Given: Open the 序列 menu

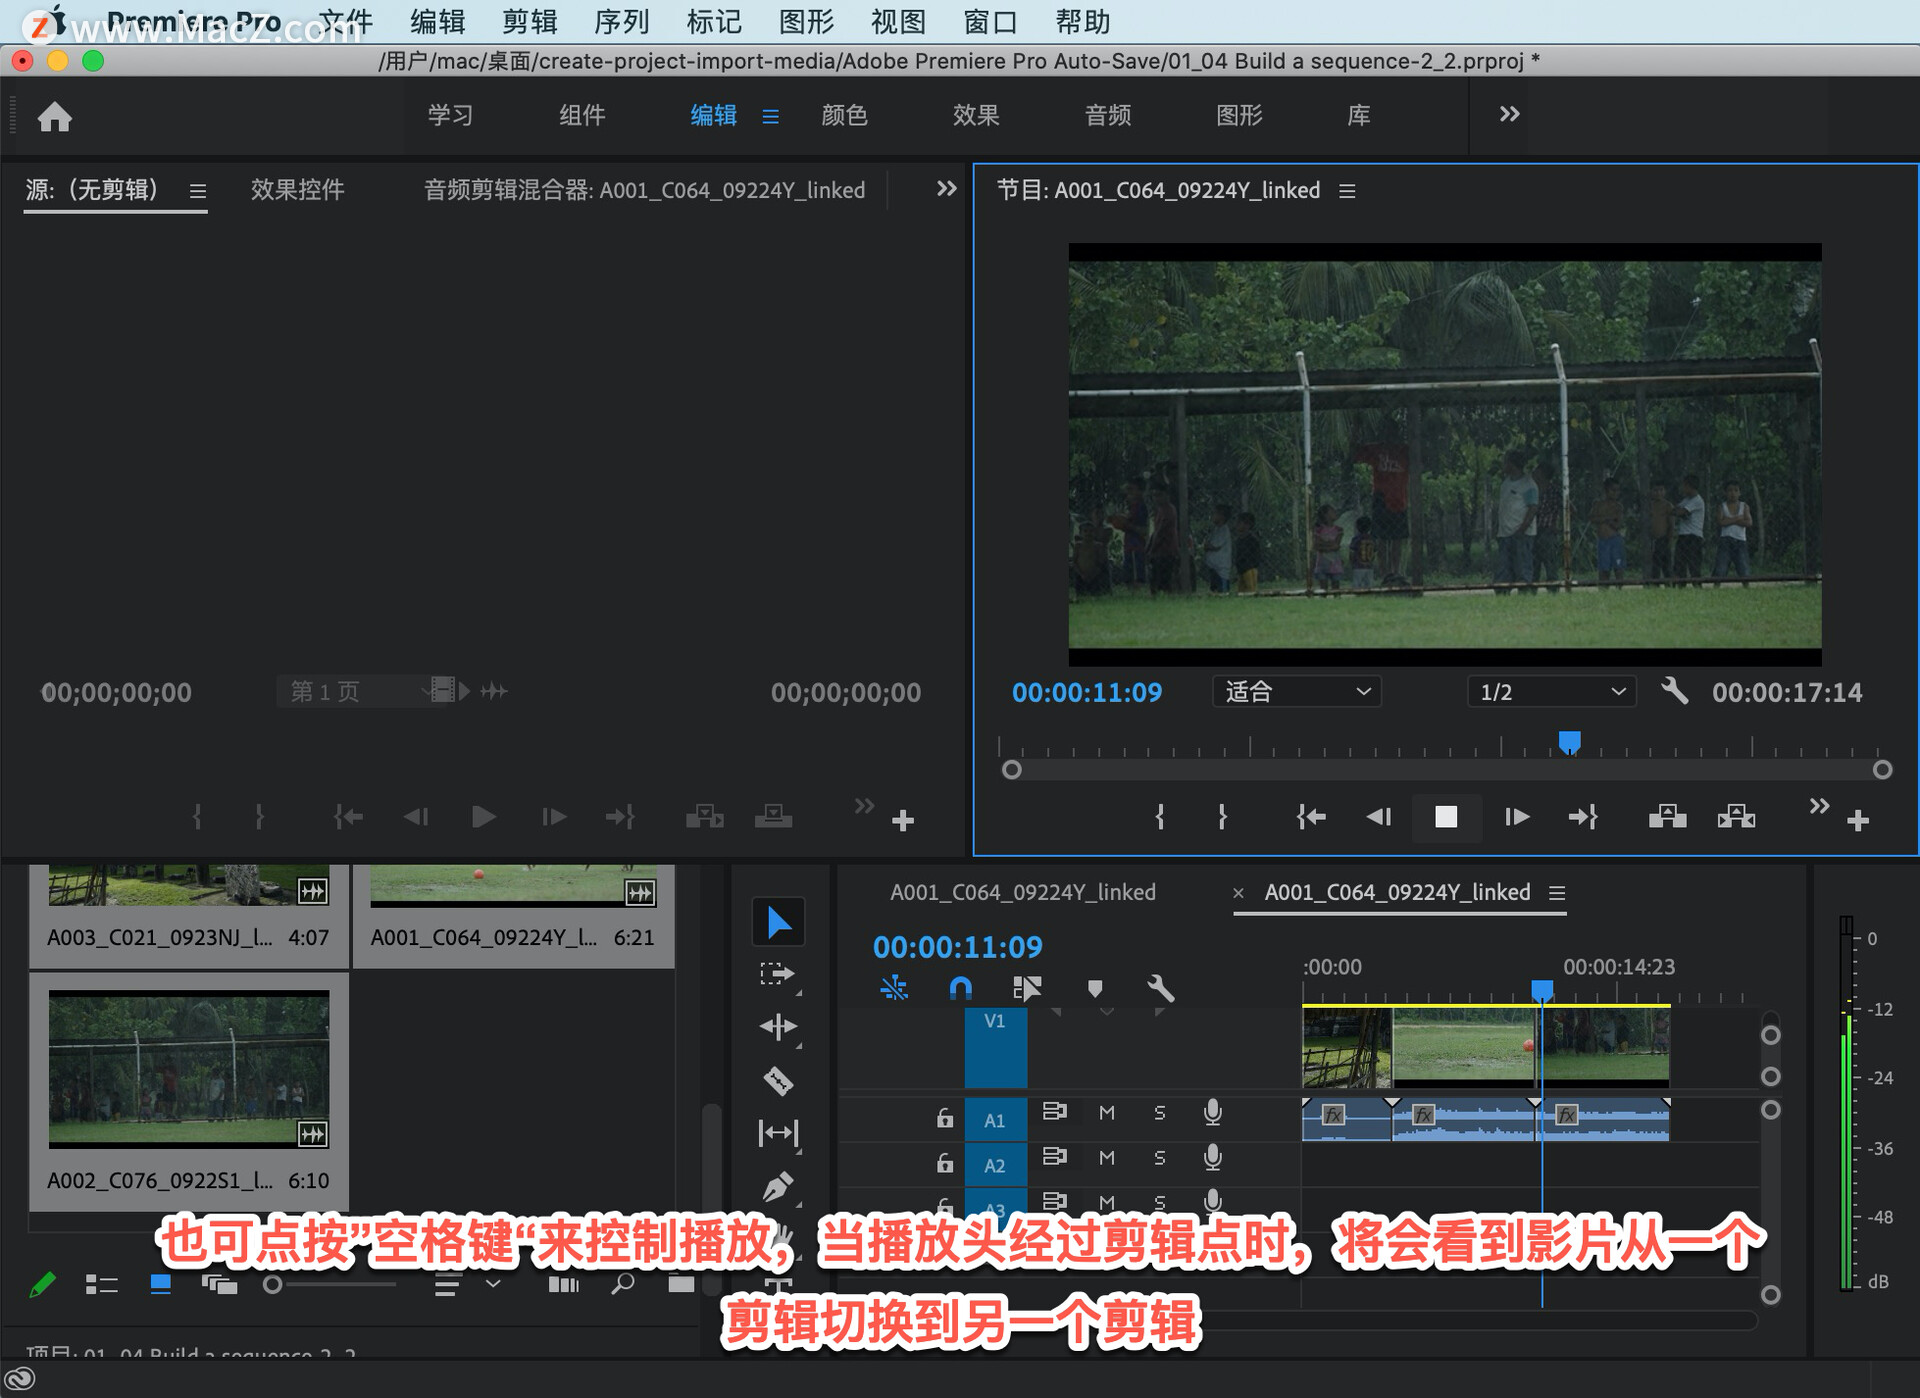Looking at the screenshot, I should 621,22.
